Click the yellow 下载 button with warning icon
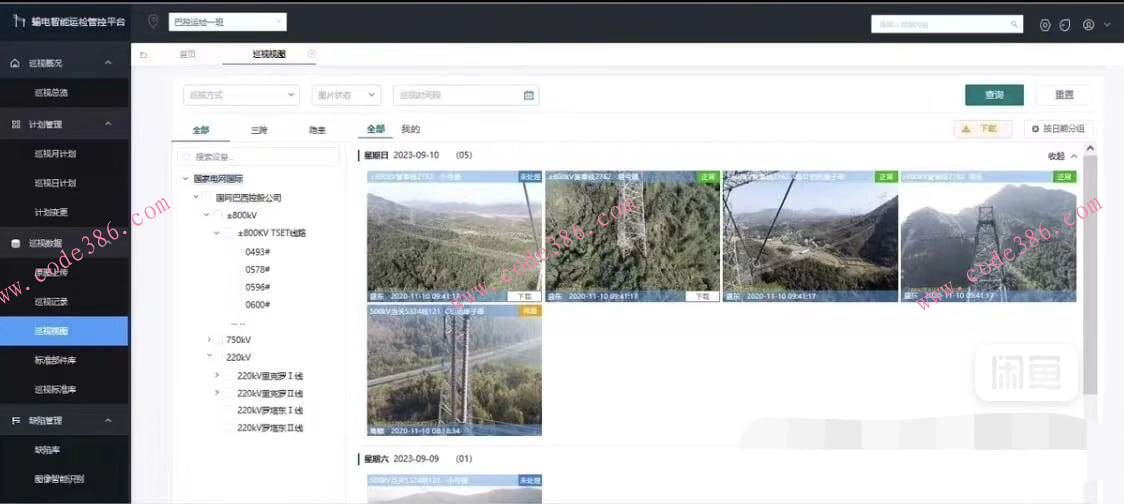 tap(982, 129)
